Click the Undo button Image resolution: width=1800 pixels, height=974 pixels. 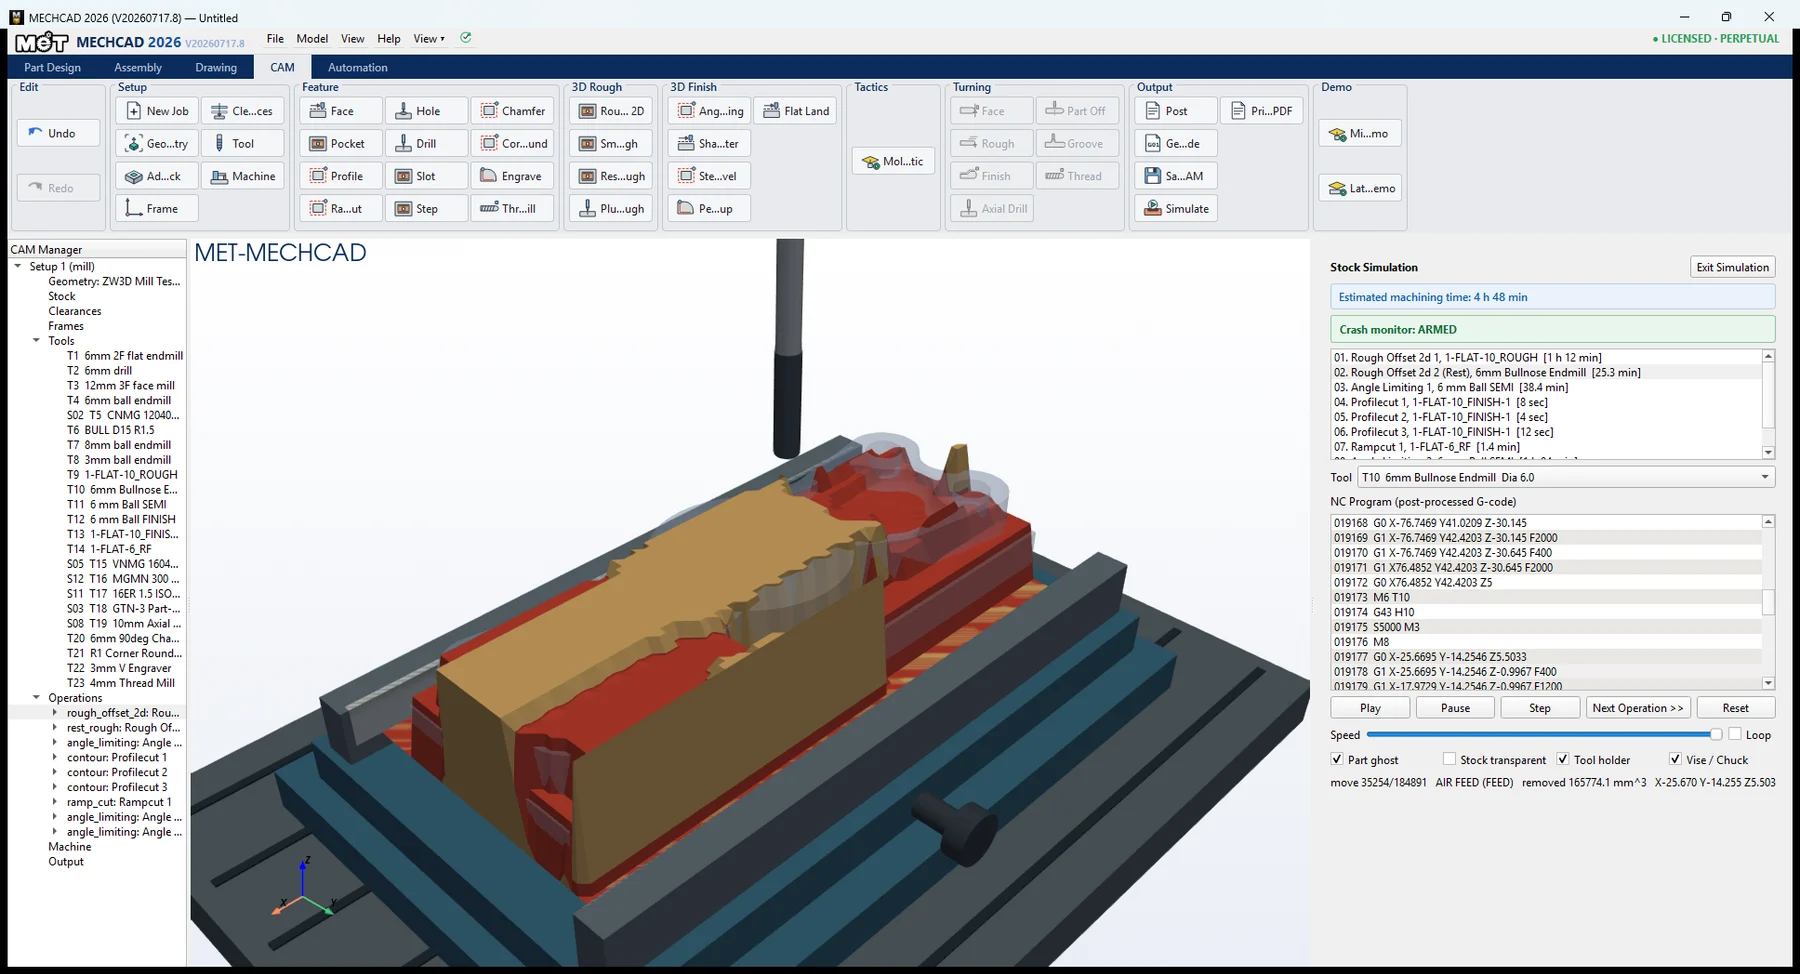pos(58,133)
